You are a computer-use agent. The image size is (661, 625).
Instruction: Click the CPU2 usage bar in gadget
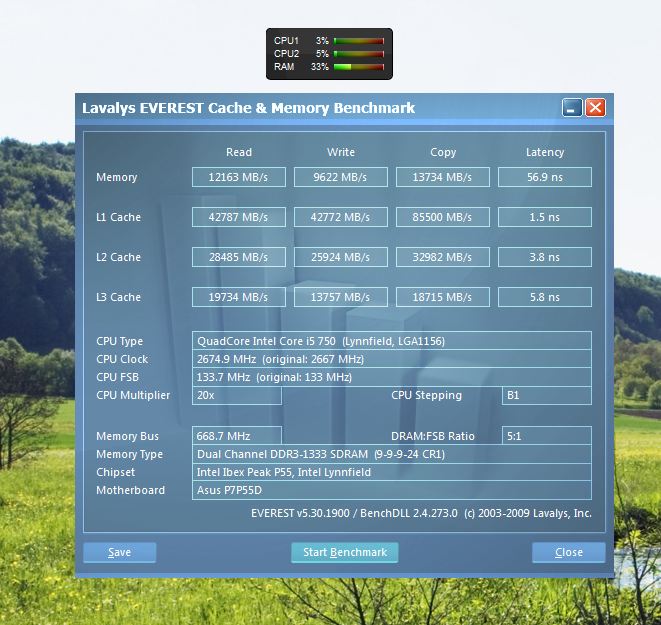(359, 54)
